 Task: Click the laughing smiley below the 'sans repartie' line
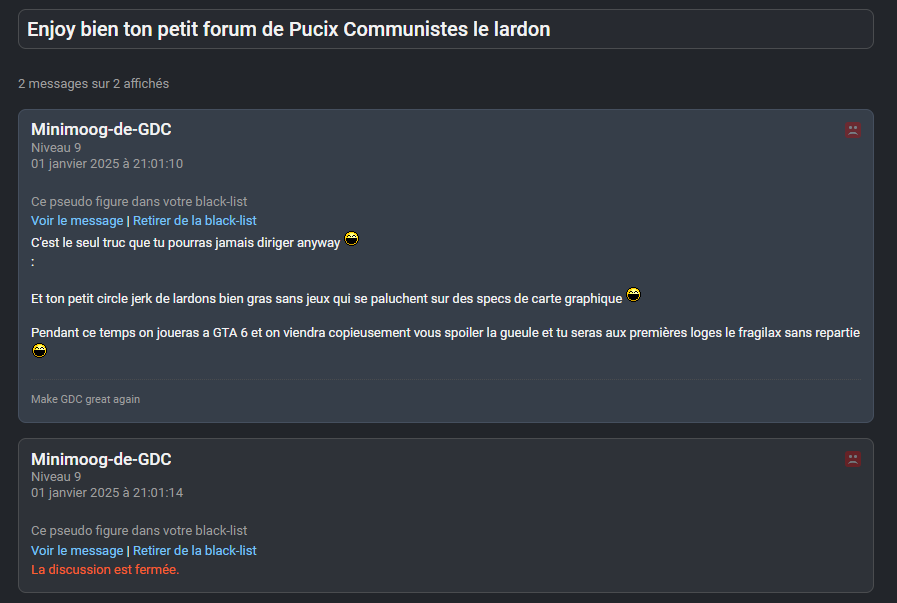pyautogui.click(x=39, y=351)
